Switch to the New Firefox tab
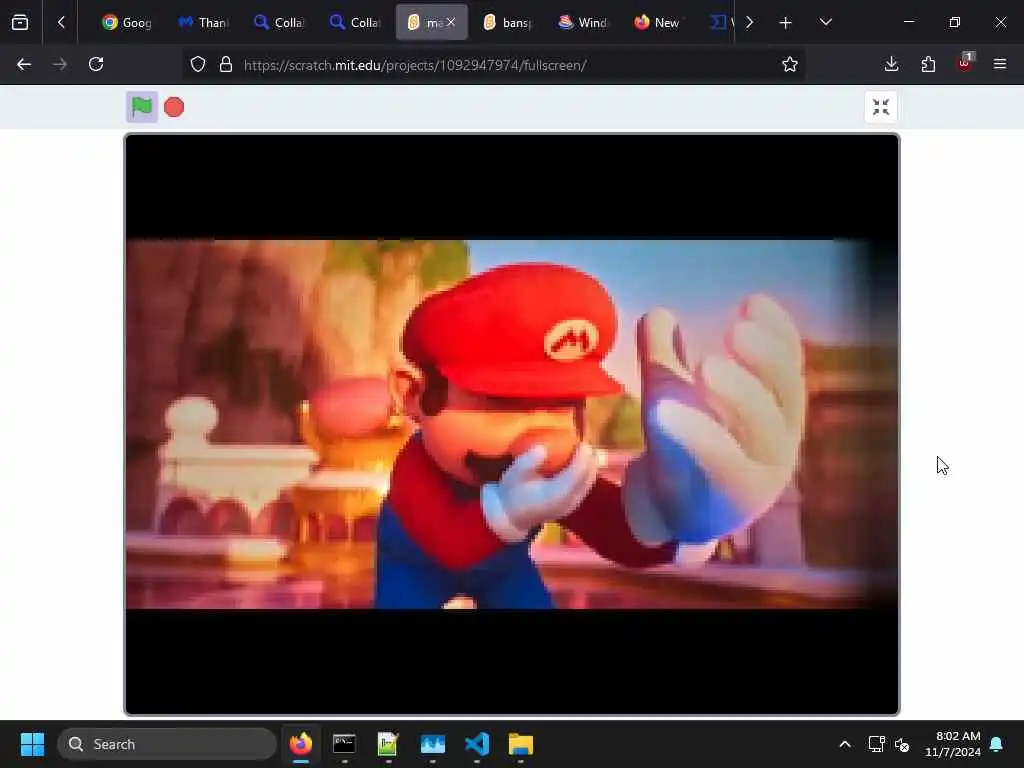Viewport: 1024px width, 768px height. tap(658, 22)
